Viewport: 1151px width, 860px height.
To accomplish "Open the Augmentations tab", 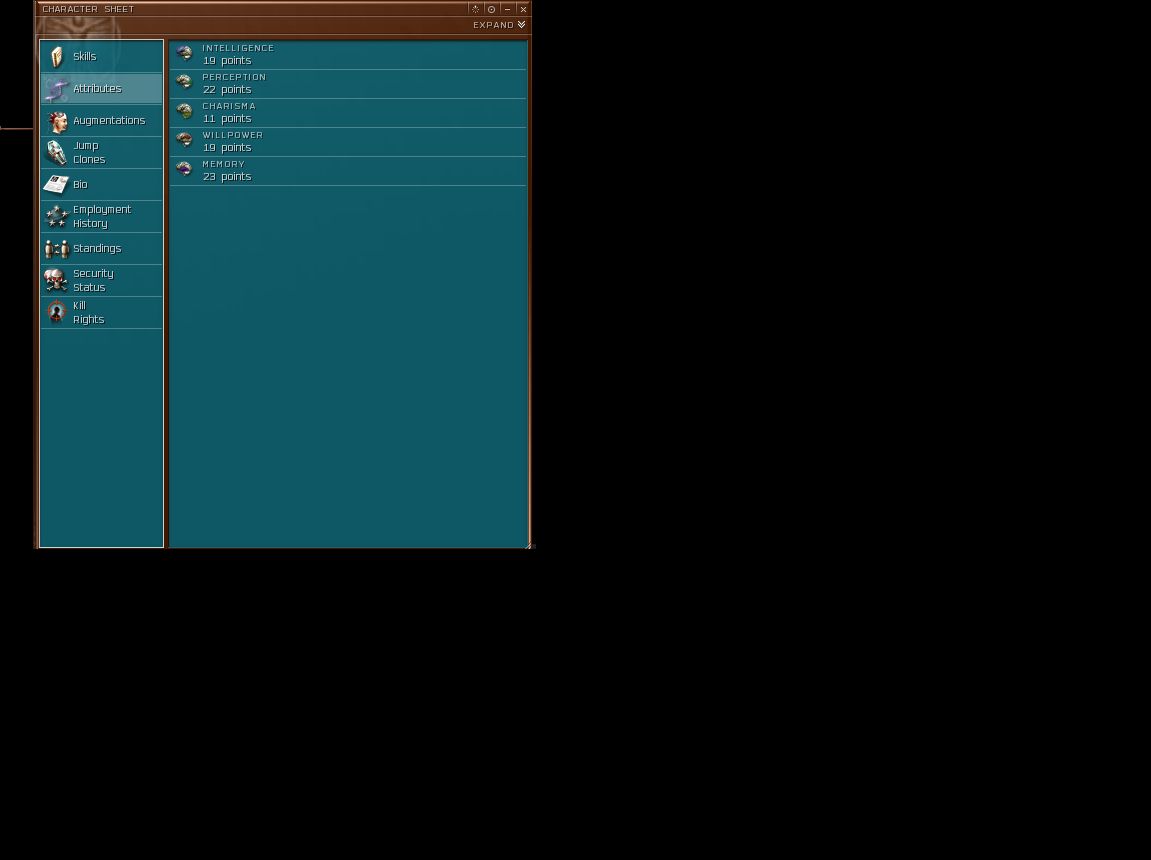I will tap(101, 120).
